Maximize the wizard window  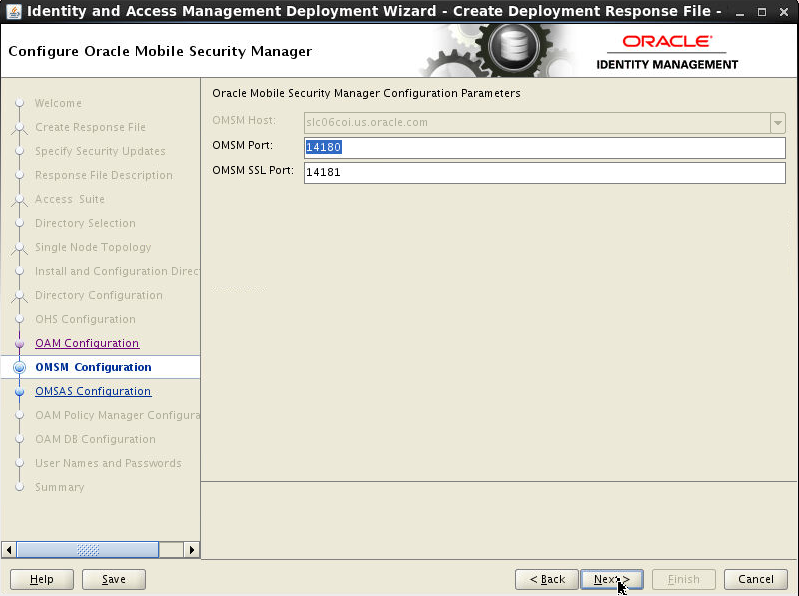coord(762,12)
